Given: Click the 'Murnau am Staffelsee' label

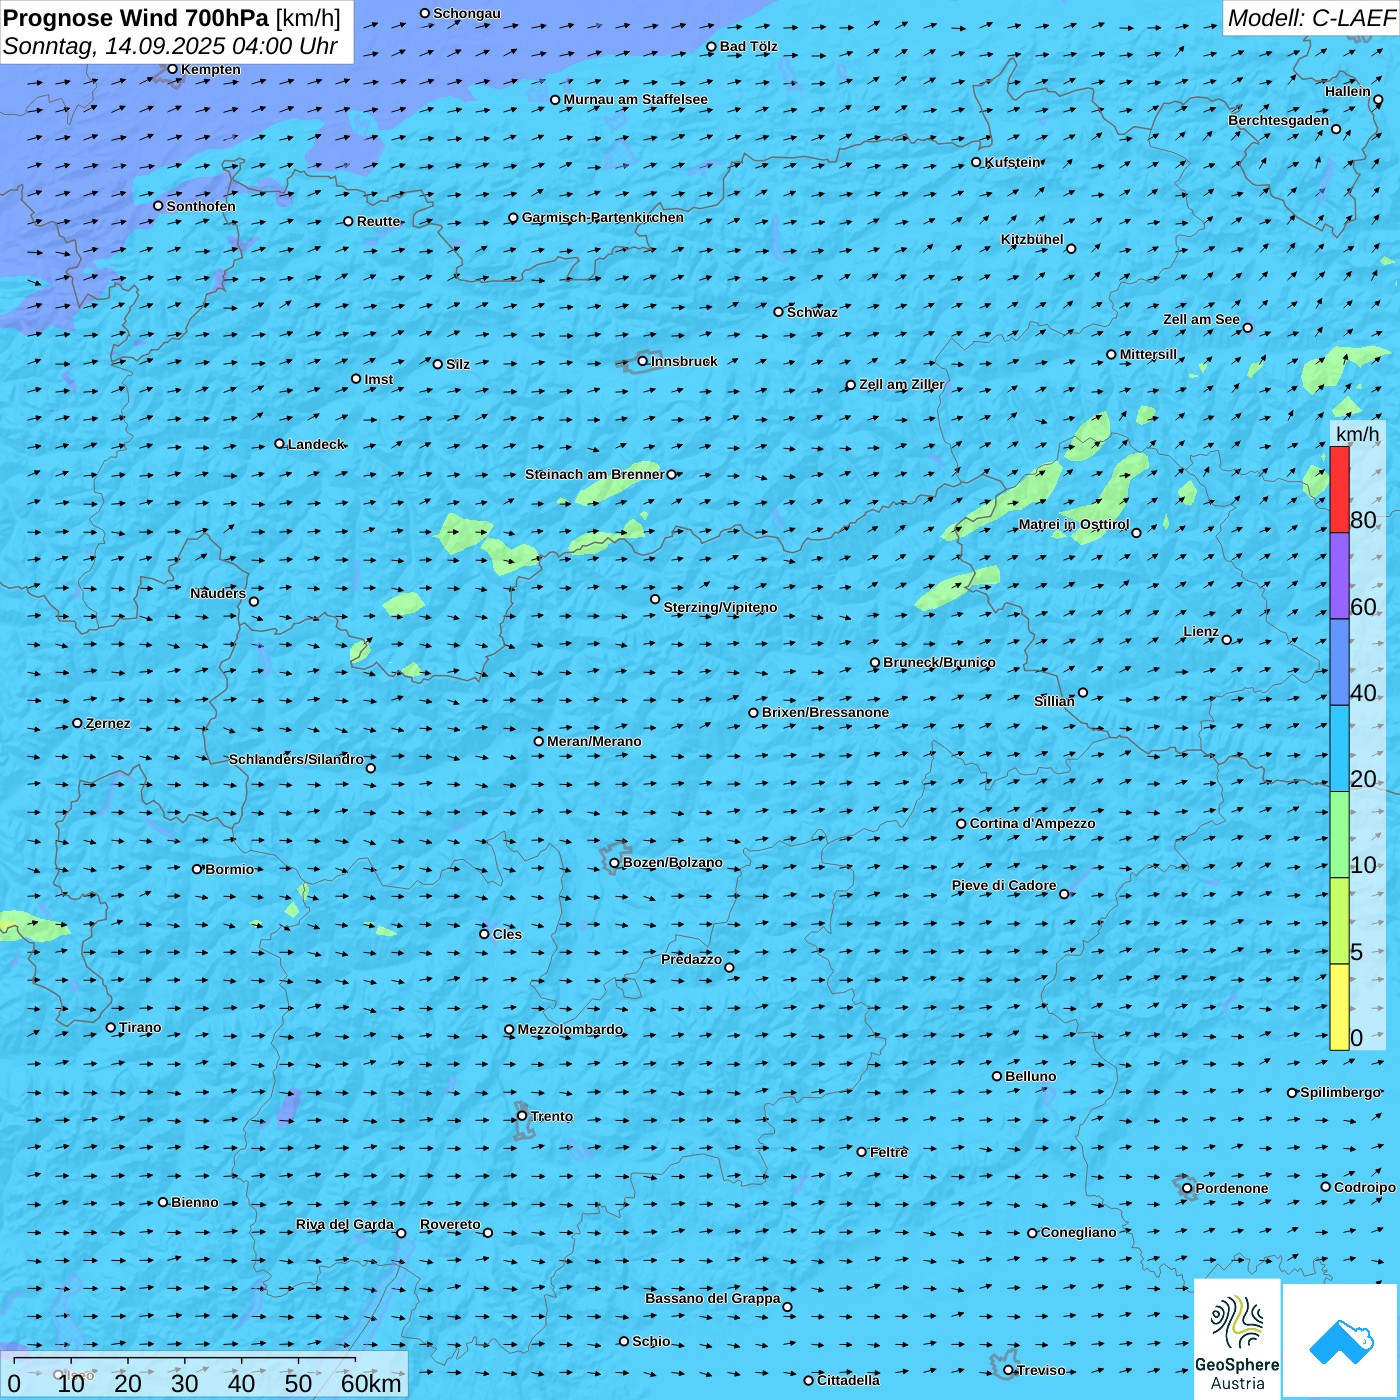Looking at the screenshot, I should (x=635, y=99).
